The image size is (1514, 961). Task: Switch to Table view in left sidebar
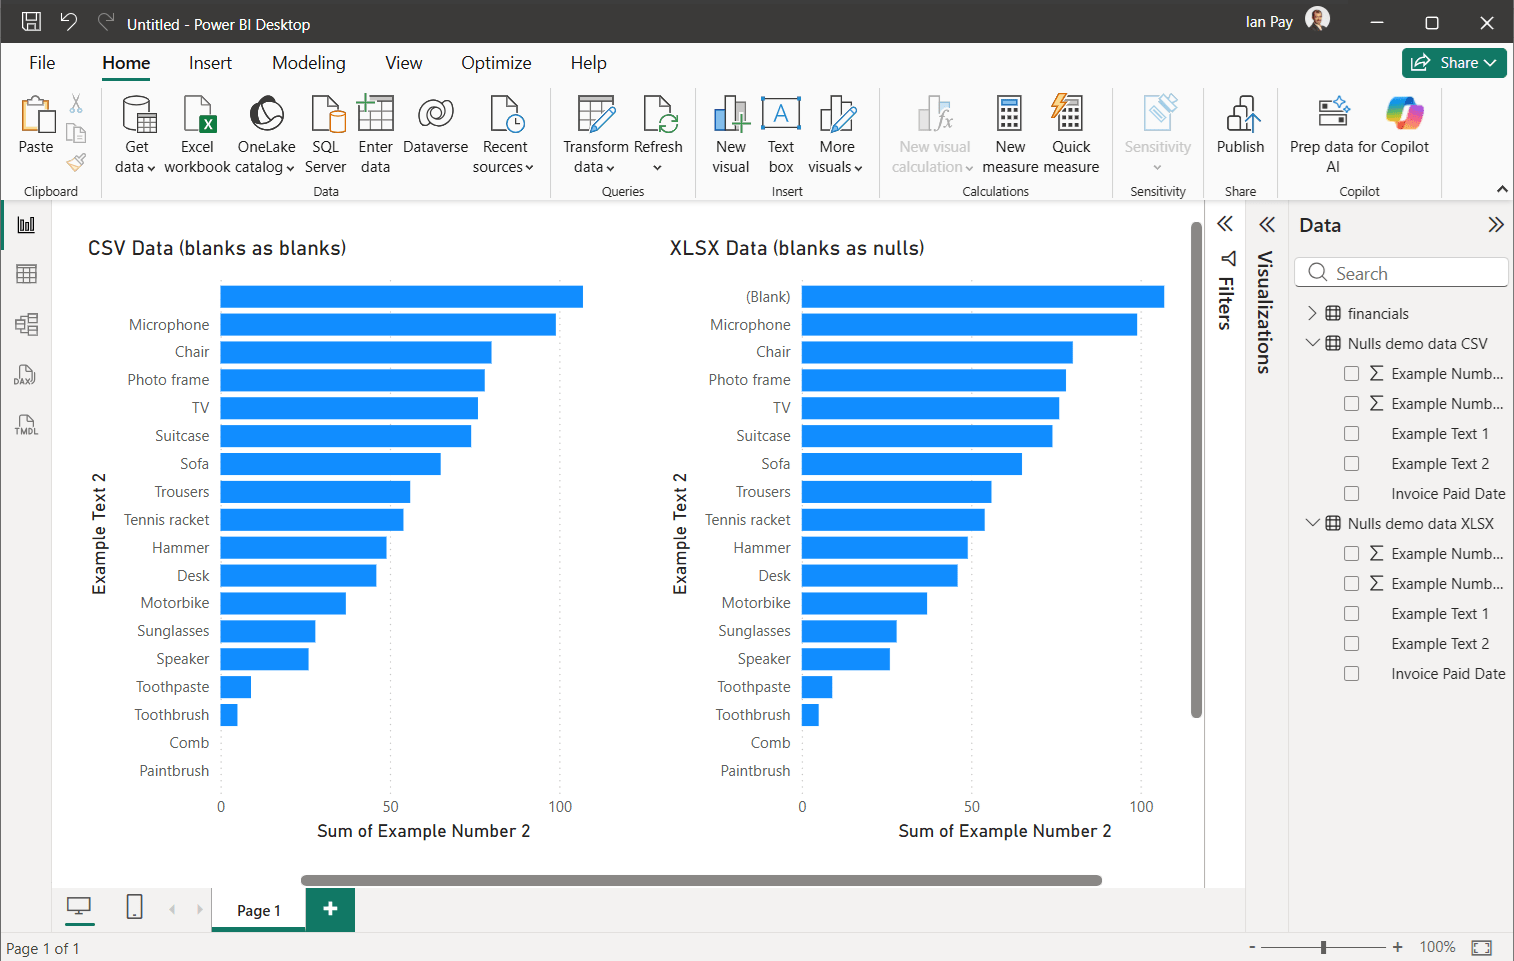click(26, 274)
